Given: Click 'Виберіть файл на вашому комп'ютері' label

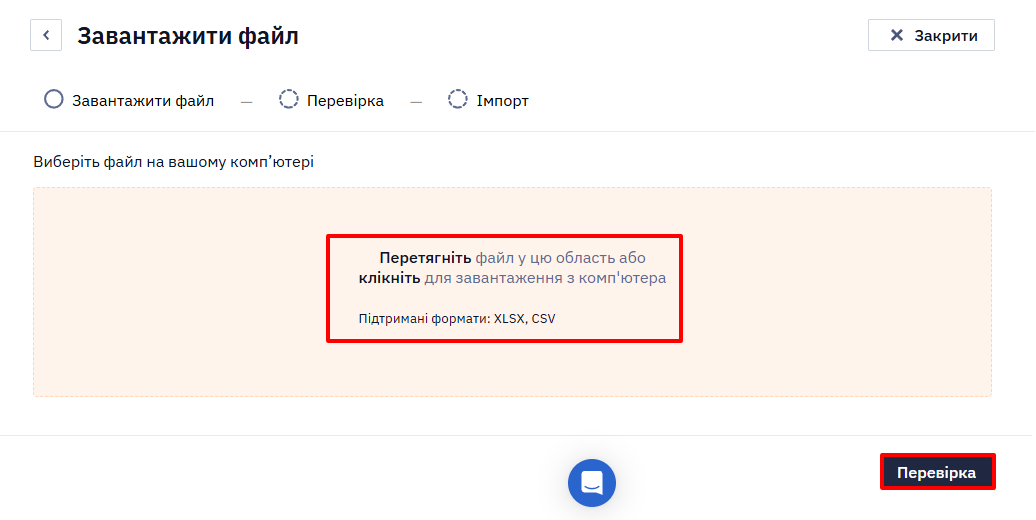Looking at the screenshot, I should [x=174, y=162].
